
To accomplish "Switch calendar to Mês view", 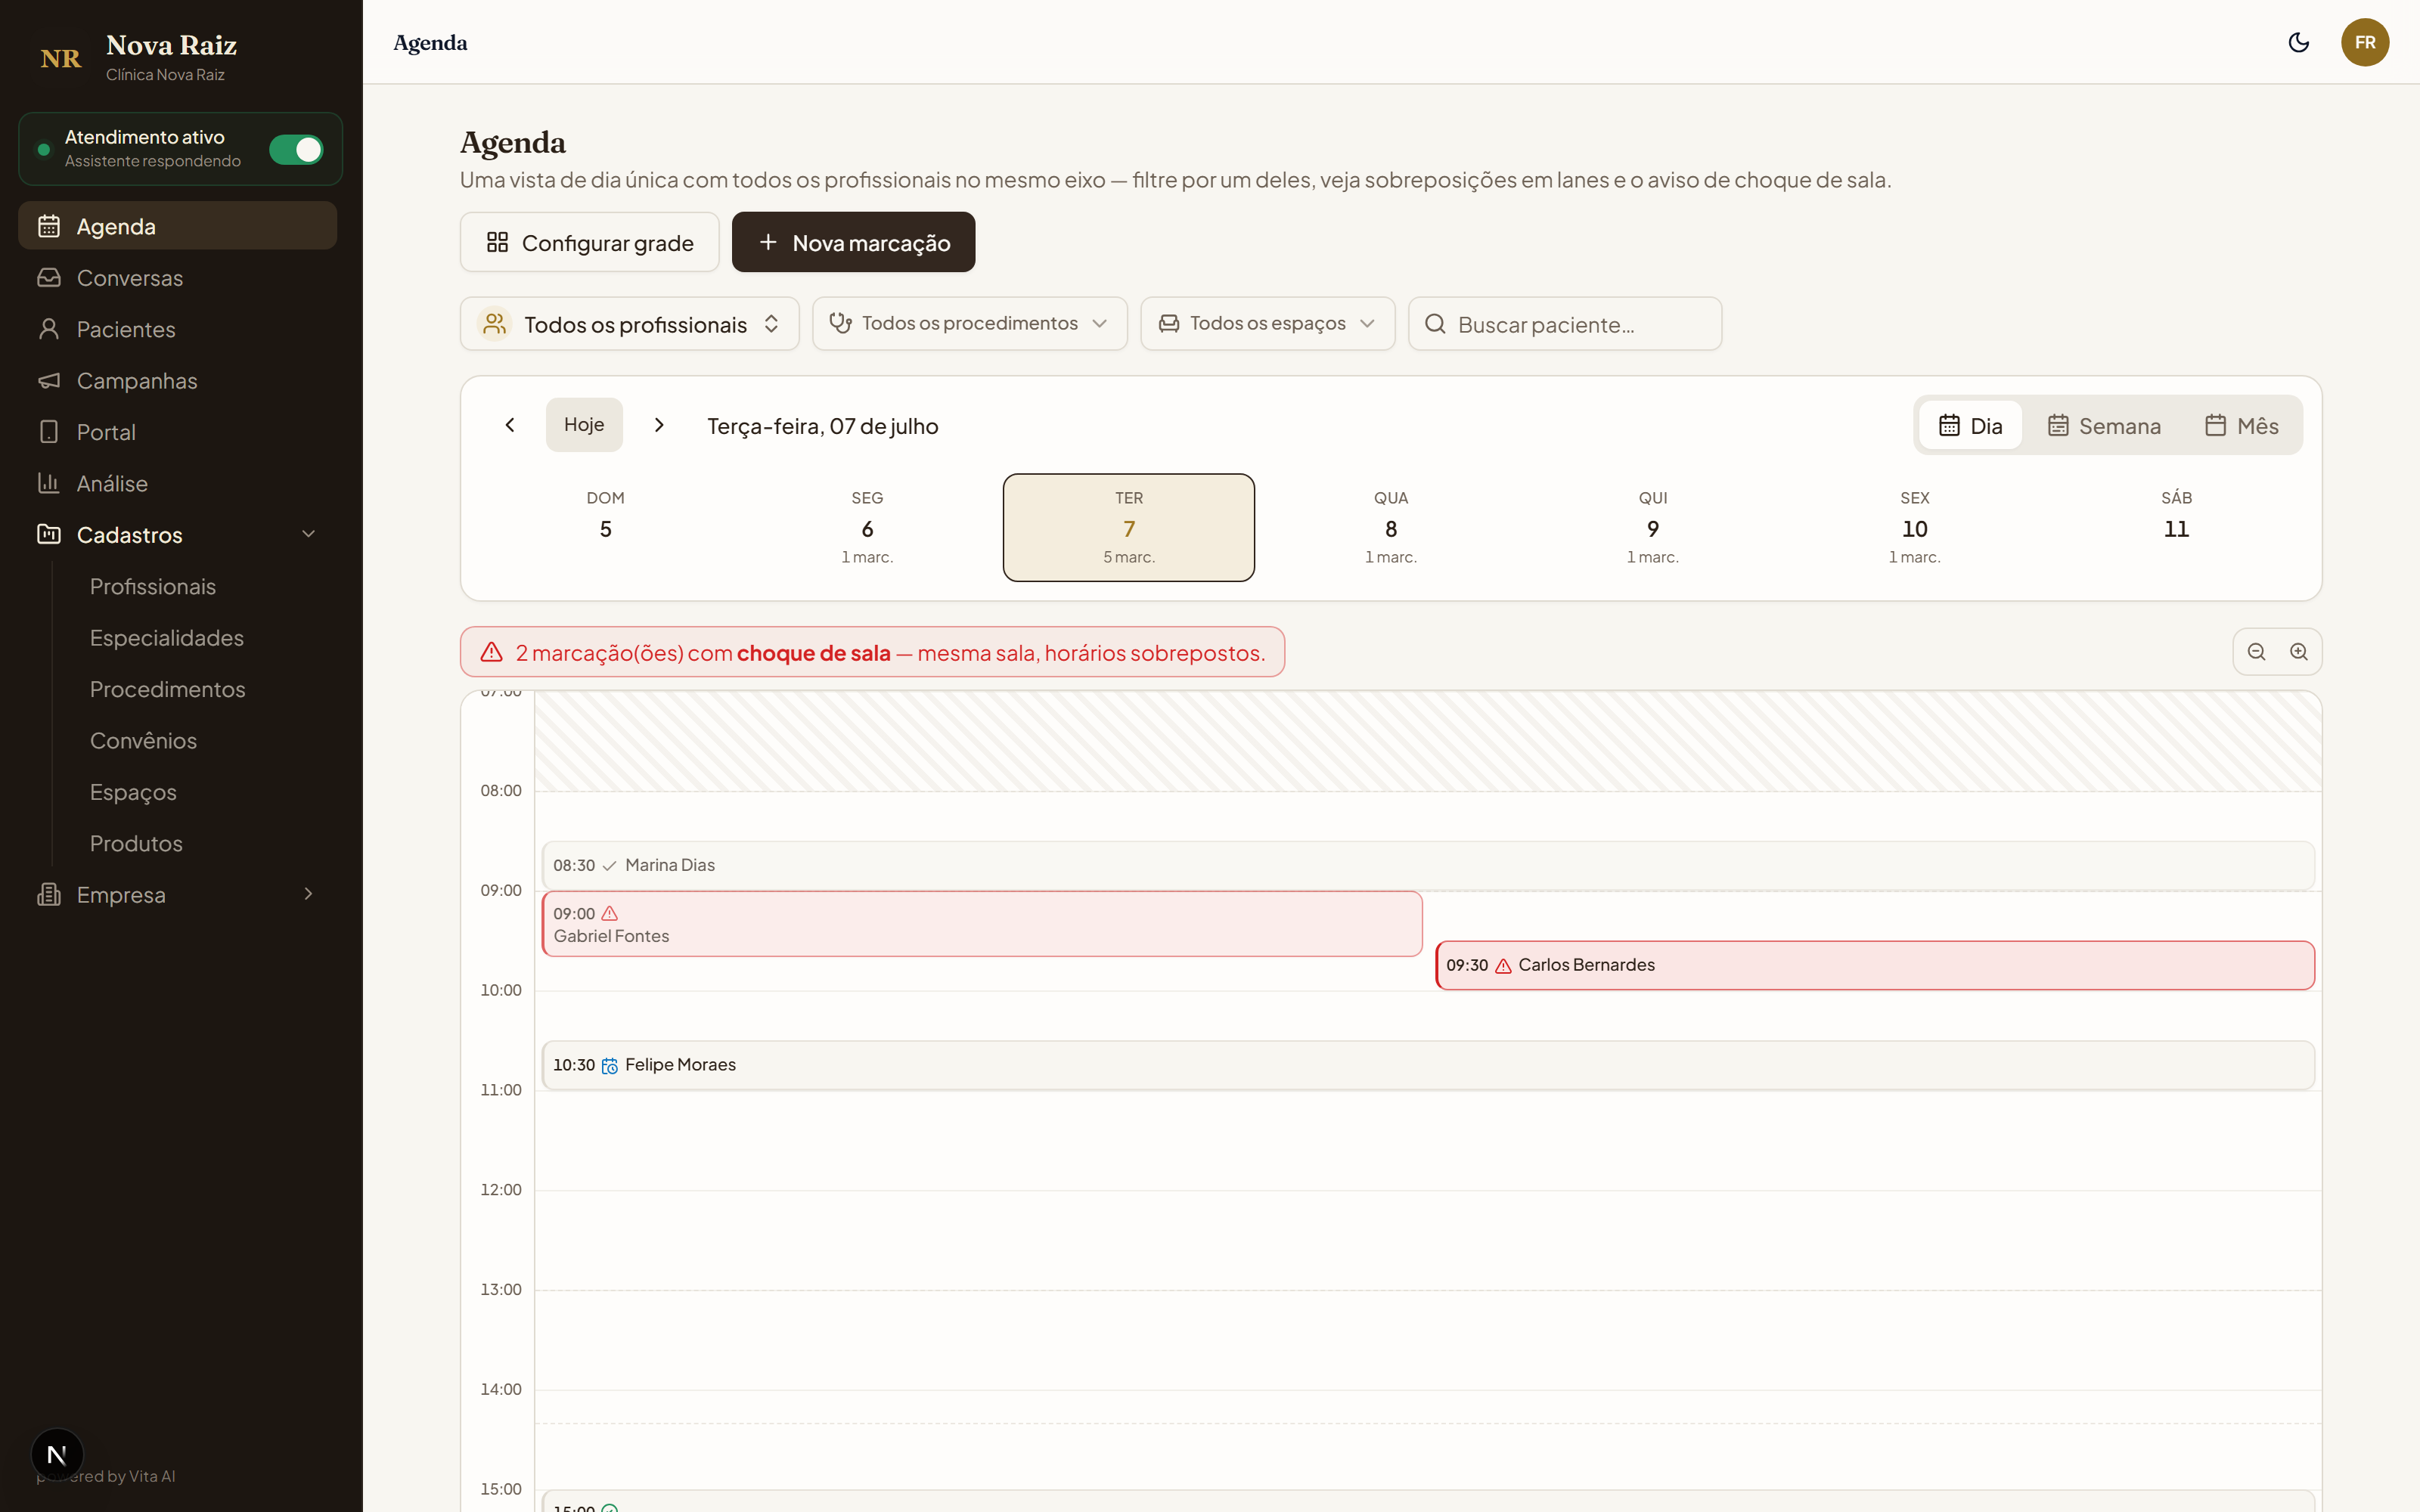I will [2241, 426].
